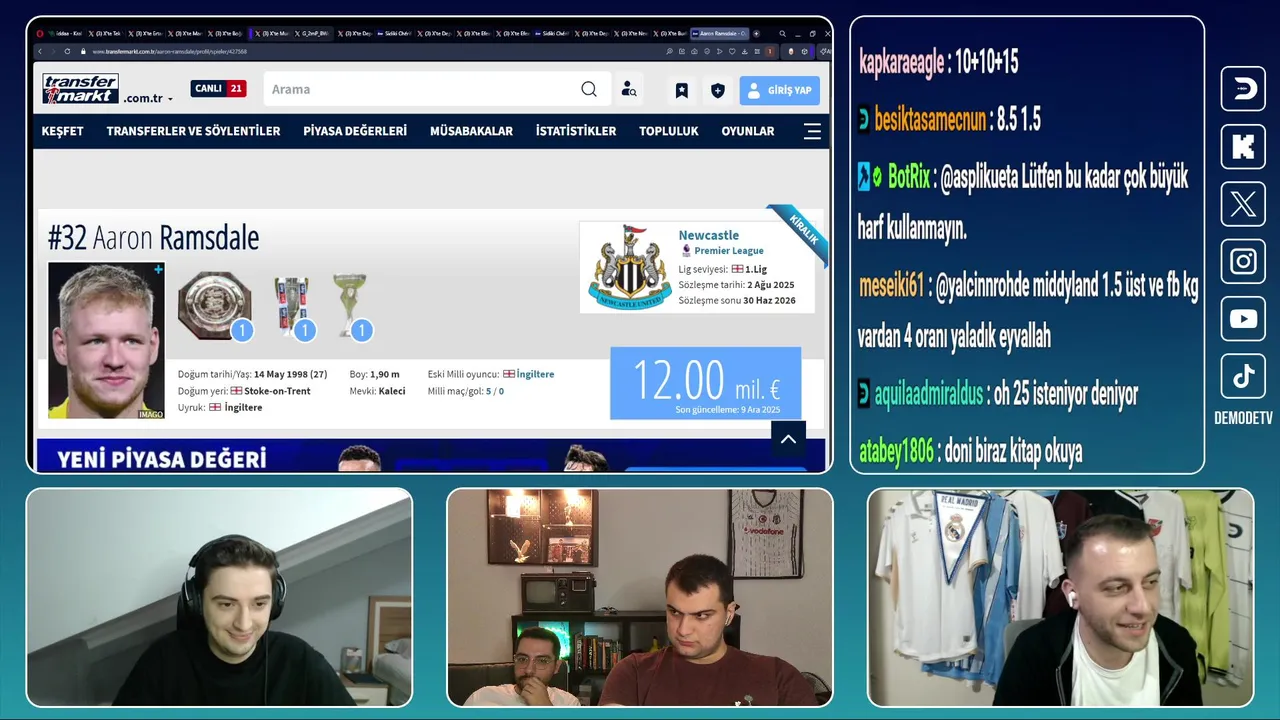Click chat username meseiki61
1280x720 pixels.
click(891, 286)
